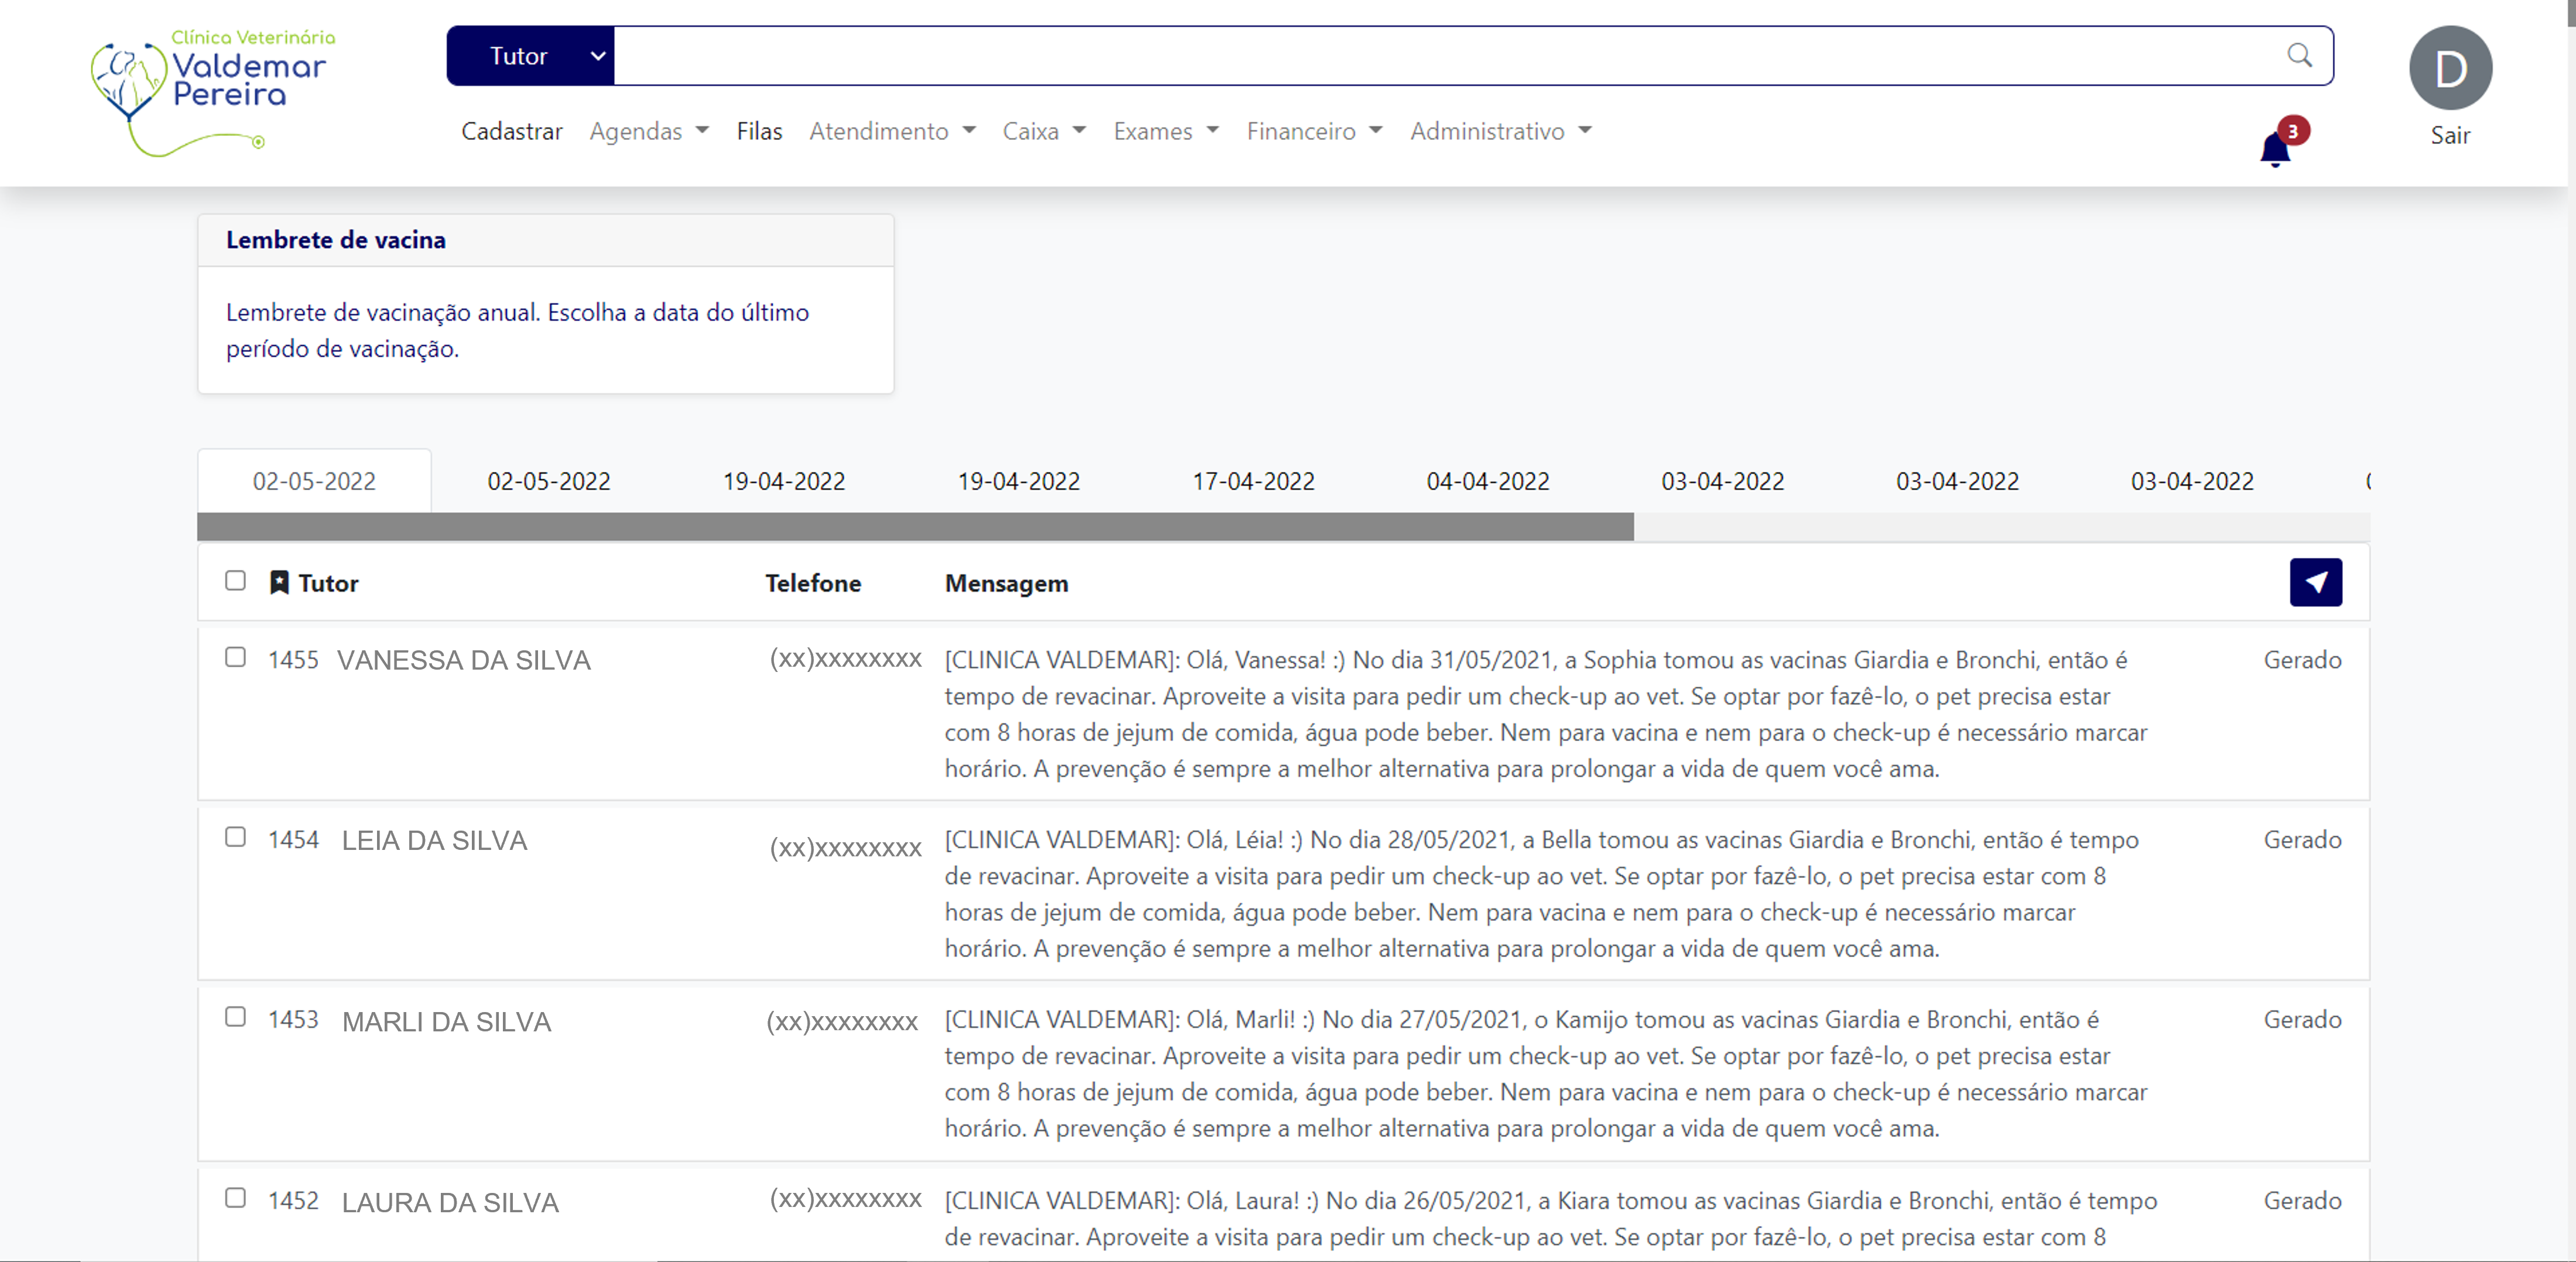
Task: Switch to the 17-04-2022 tab
Action: click(x=1253, y=481)
